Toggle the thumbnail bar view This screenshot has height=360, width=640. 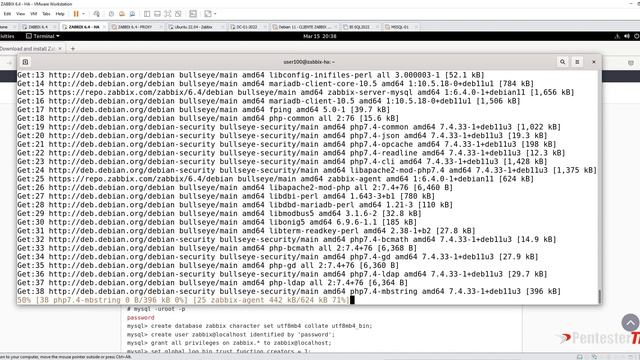coord(157,13)
